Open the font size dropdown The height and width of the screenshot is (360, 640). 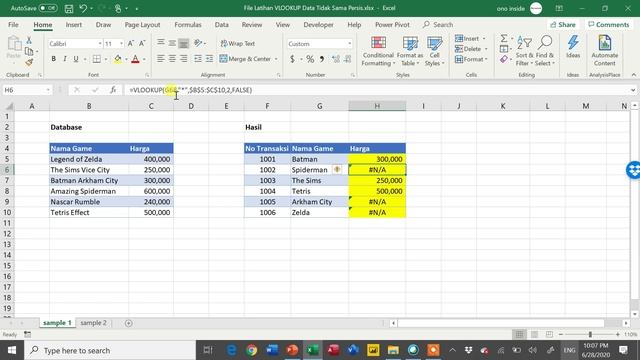[121, 44]
